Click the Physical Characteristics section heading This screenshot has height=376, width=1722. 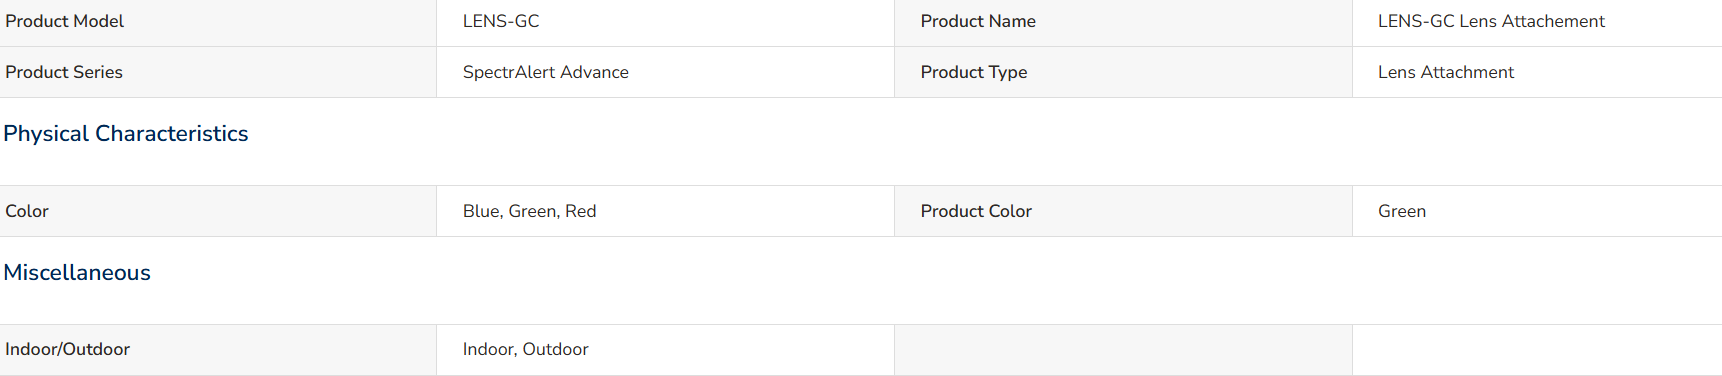pyautogui.click(x=126, y=133)
